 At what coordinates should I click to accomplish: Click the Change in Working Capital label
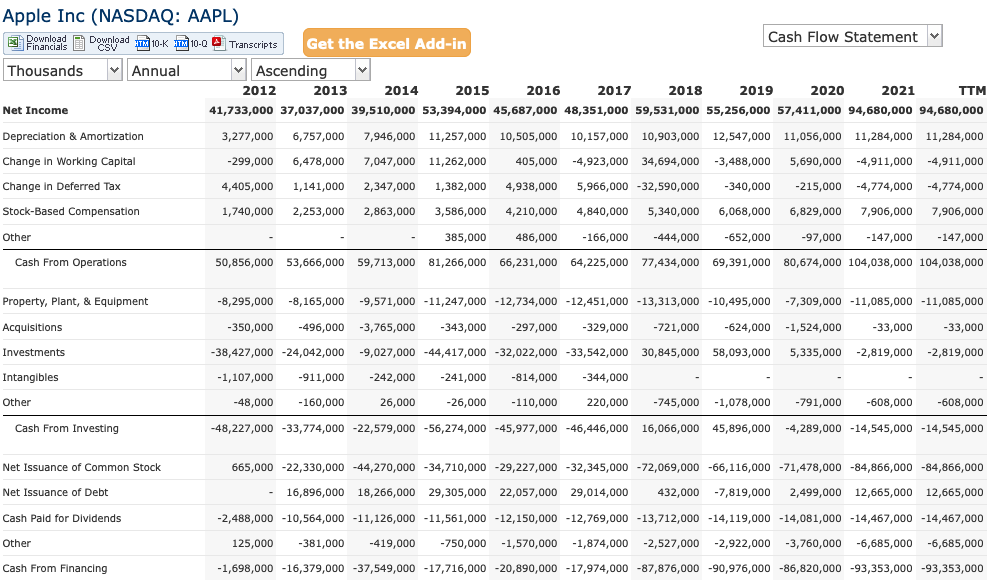[69, 161]
